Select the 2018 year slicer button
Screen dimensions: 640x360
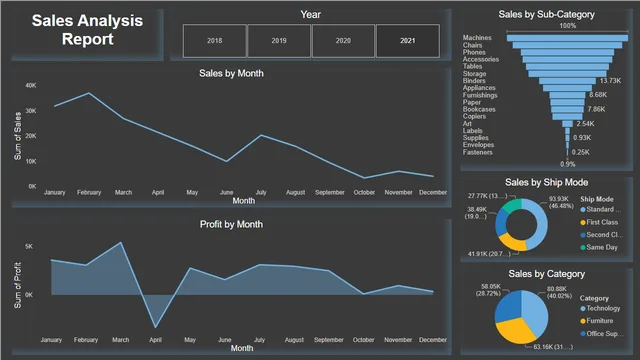(x=215, y=41)
